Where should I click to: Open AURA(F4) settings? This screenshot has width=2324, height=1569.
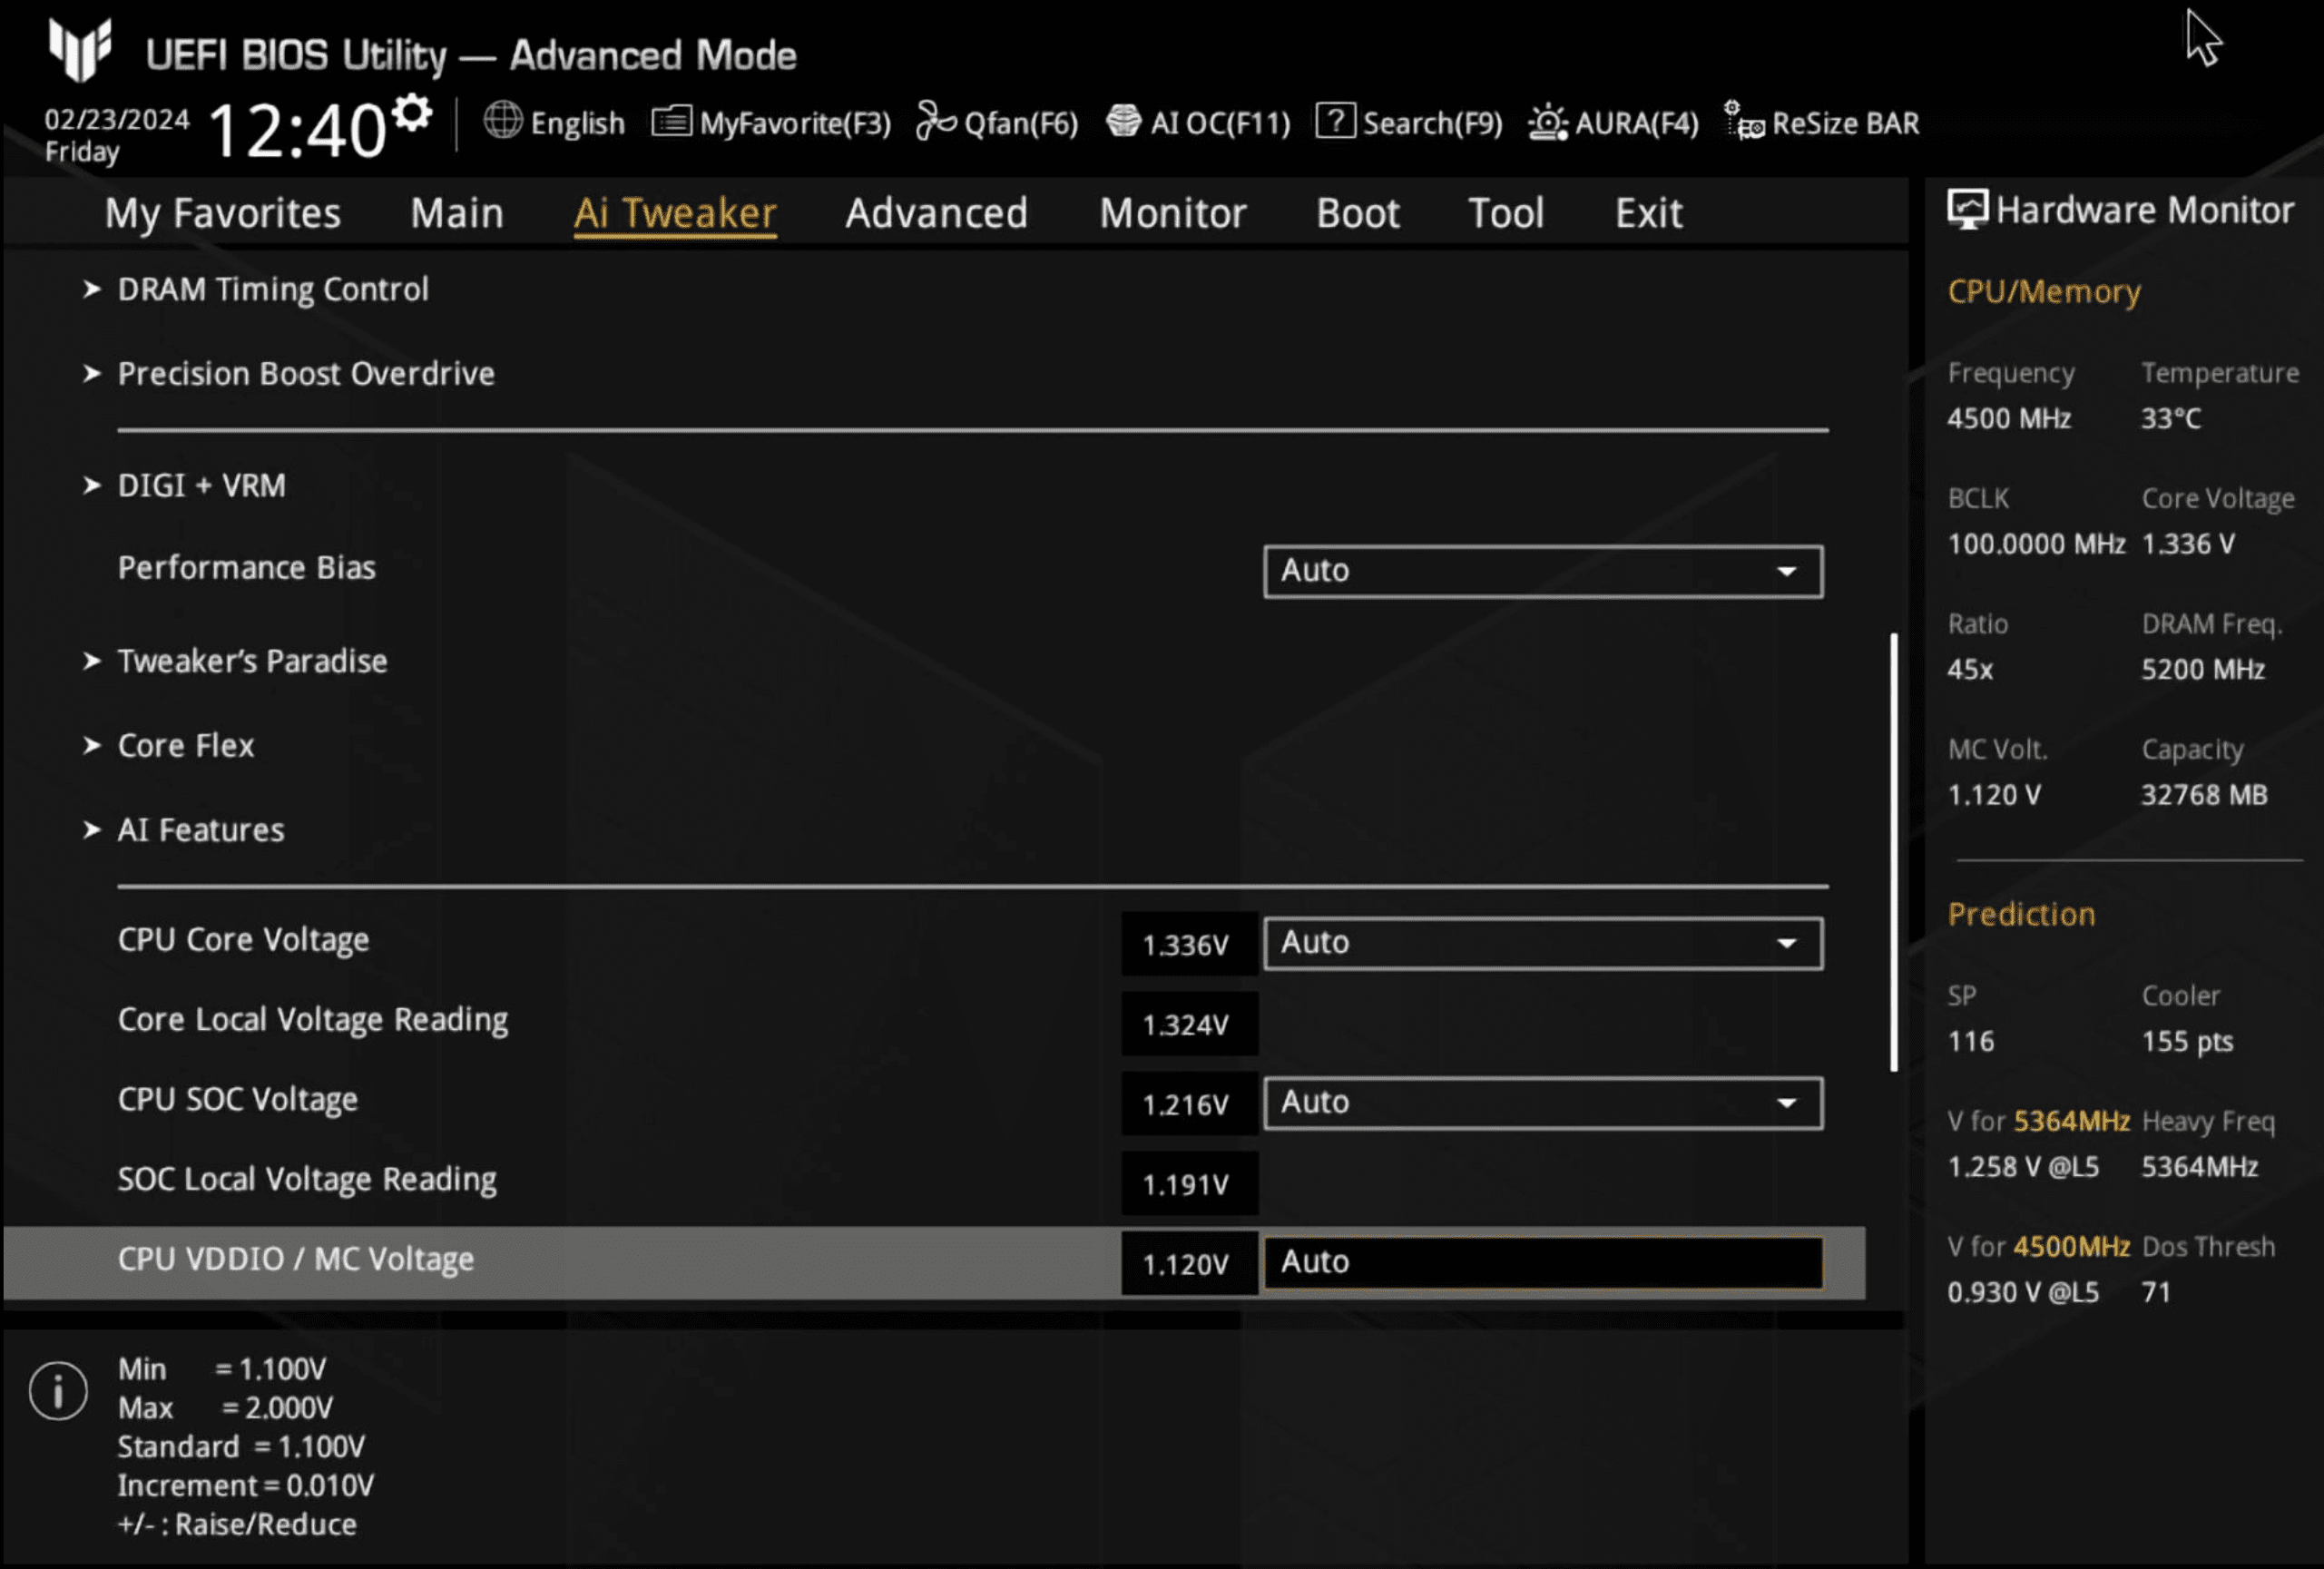(x=1637, y=123)
